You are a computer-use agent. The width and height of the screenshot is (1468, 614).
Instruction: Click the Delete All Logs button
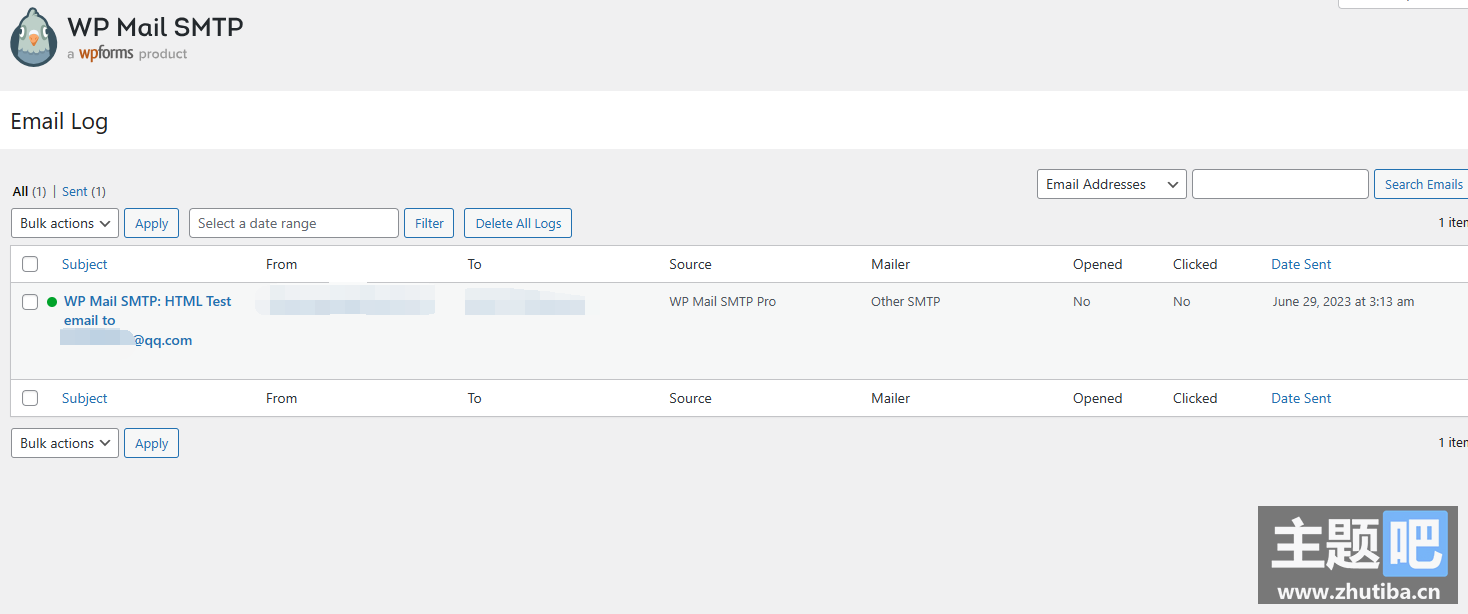(x=518, y=223)
